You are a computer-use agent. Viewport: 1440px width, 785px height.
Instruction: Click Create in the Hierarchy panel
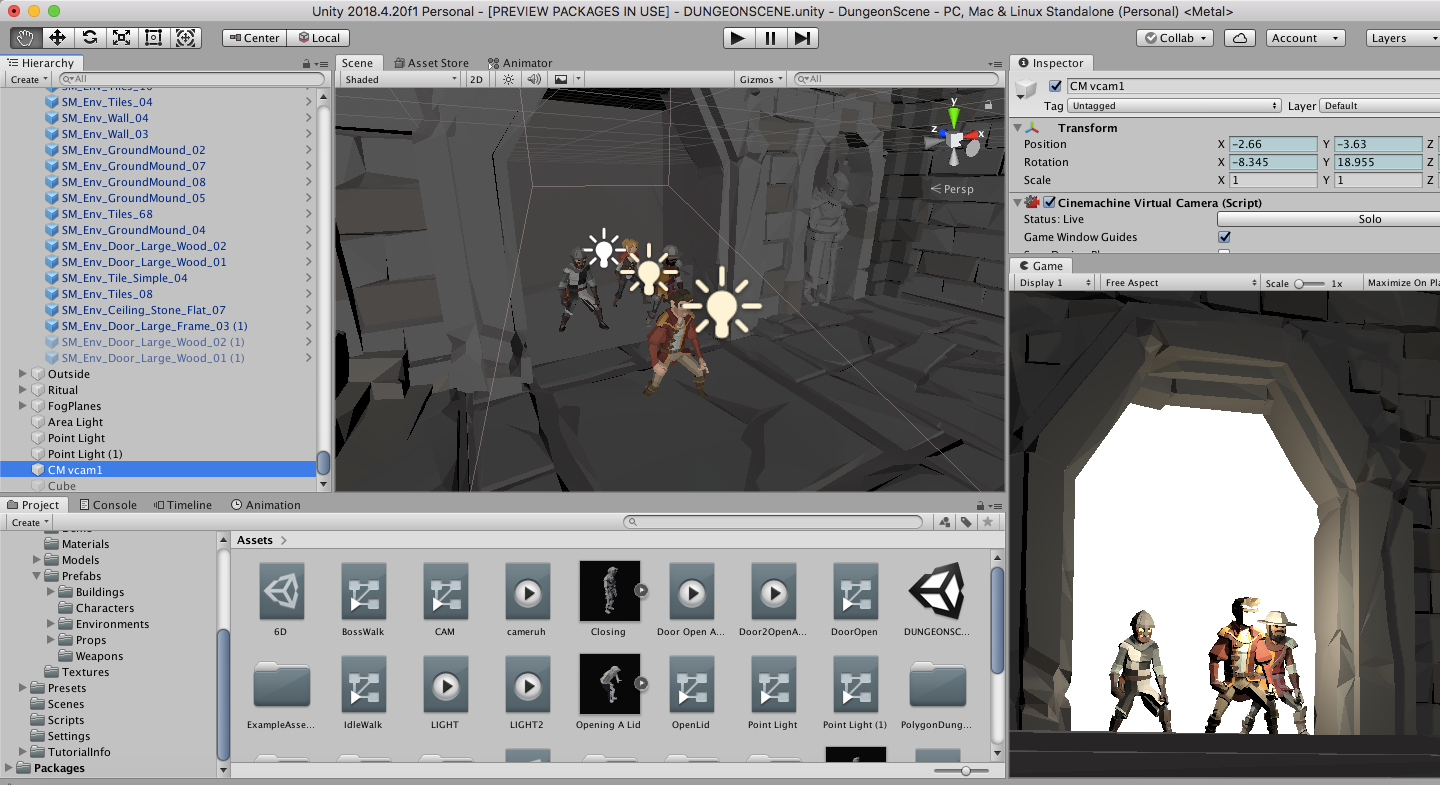[29, 79]
